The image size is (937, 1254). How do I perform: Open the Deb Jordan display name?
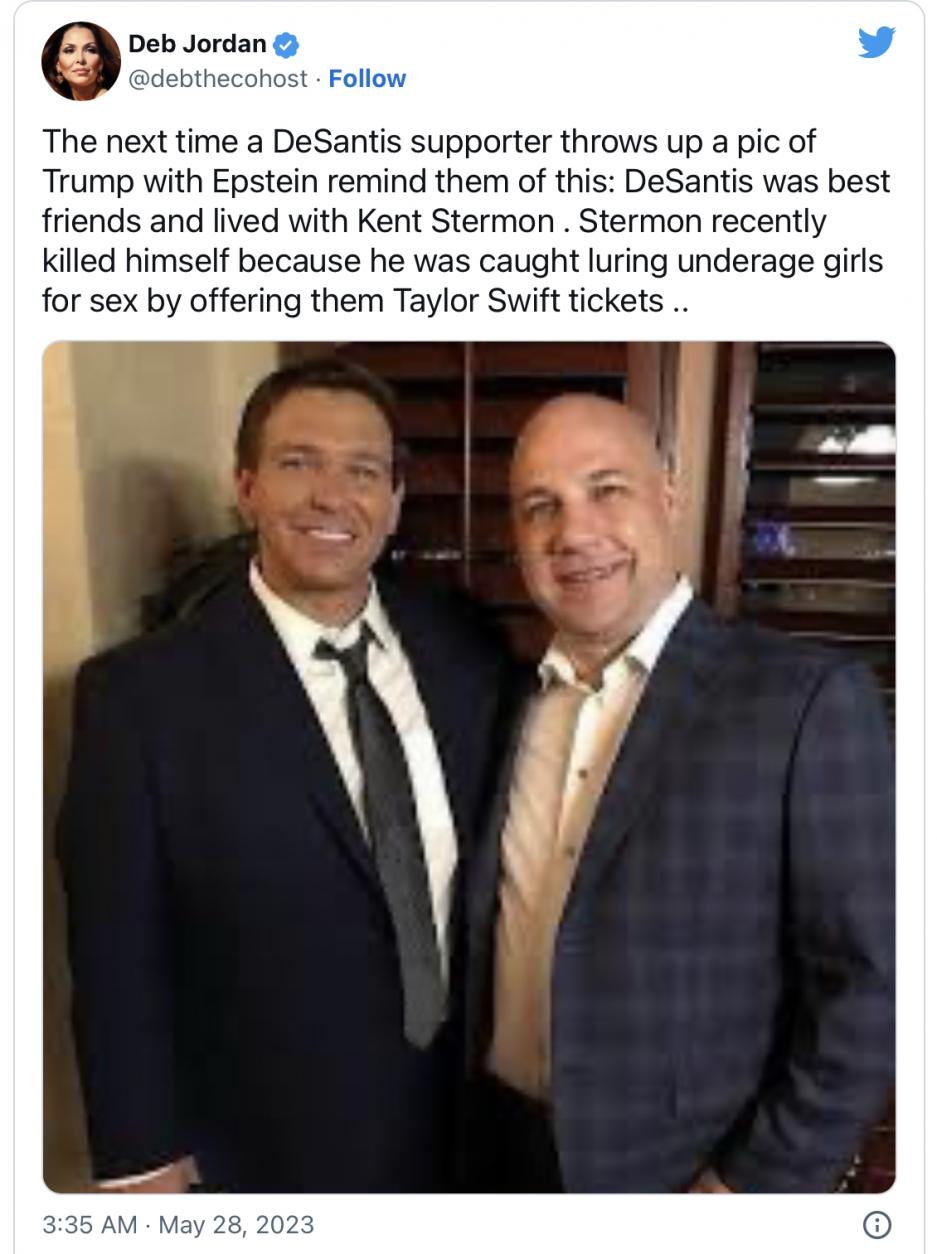pyautogui.click(x=198, y=44)
